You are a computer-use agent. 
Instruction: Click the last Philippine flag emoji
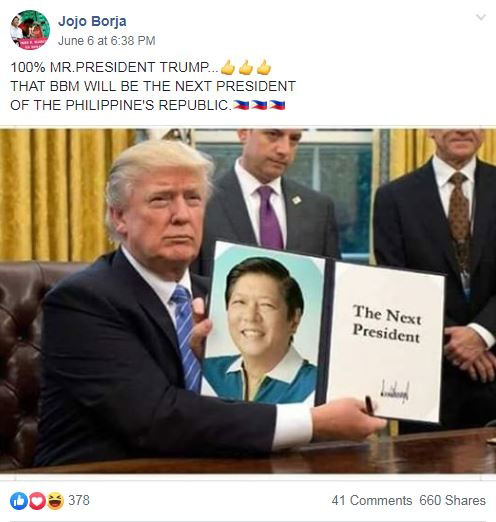coord(277,105)
